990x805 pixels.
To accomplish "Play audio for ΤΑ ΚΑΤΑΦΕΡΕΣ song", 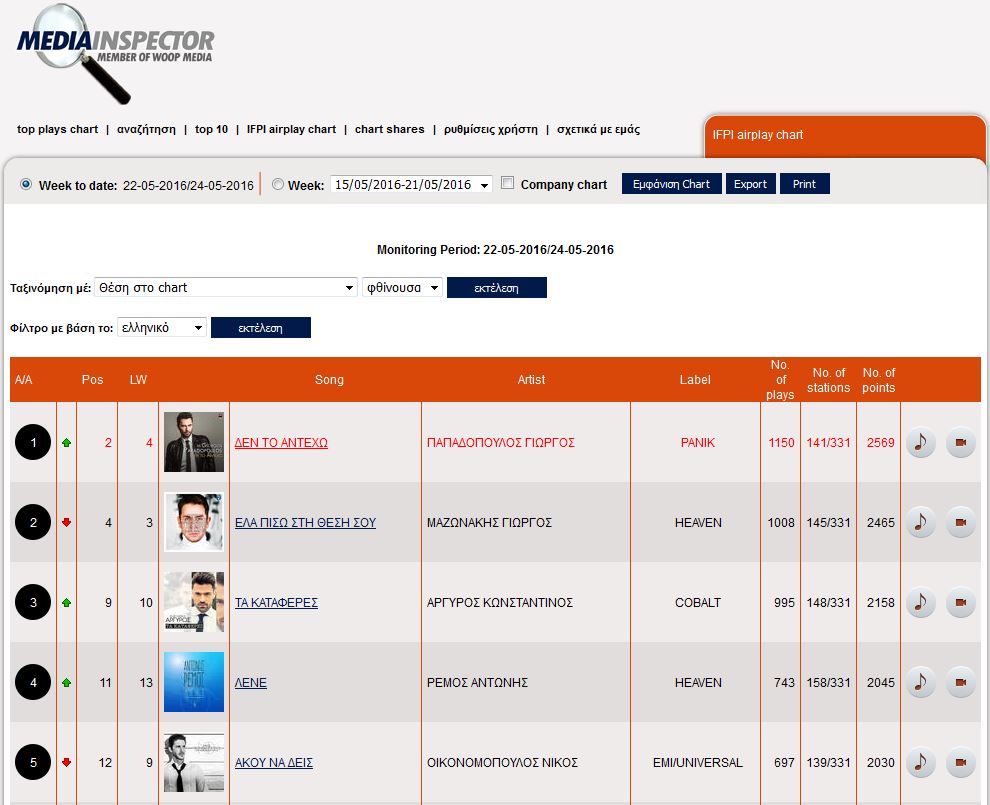I will pos(920,602).
